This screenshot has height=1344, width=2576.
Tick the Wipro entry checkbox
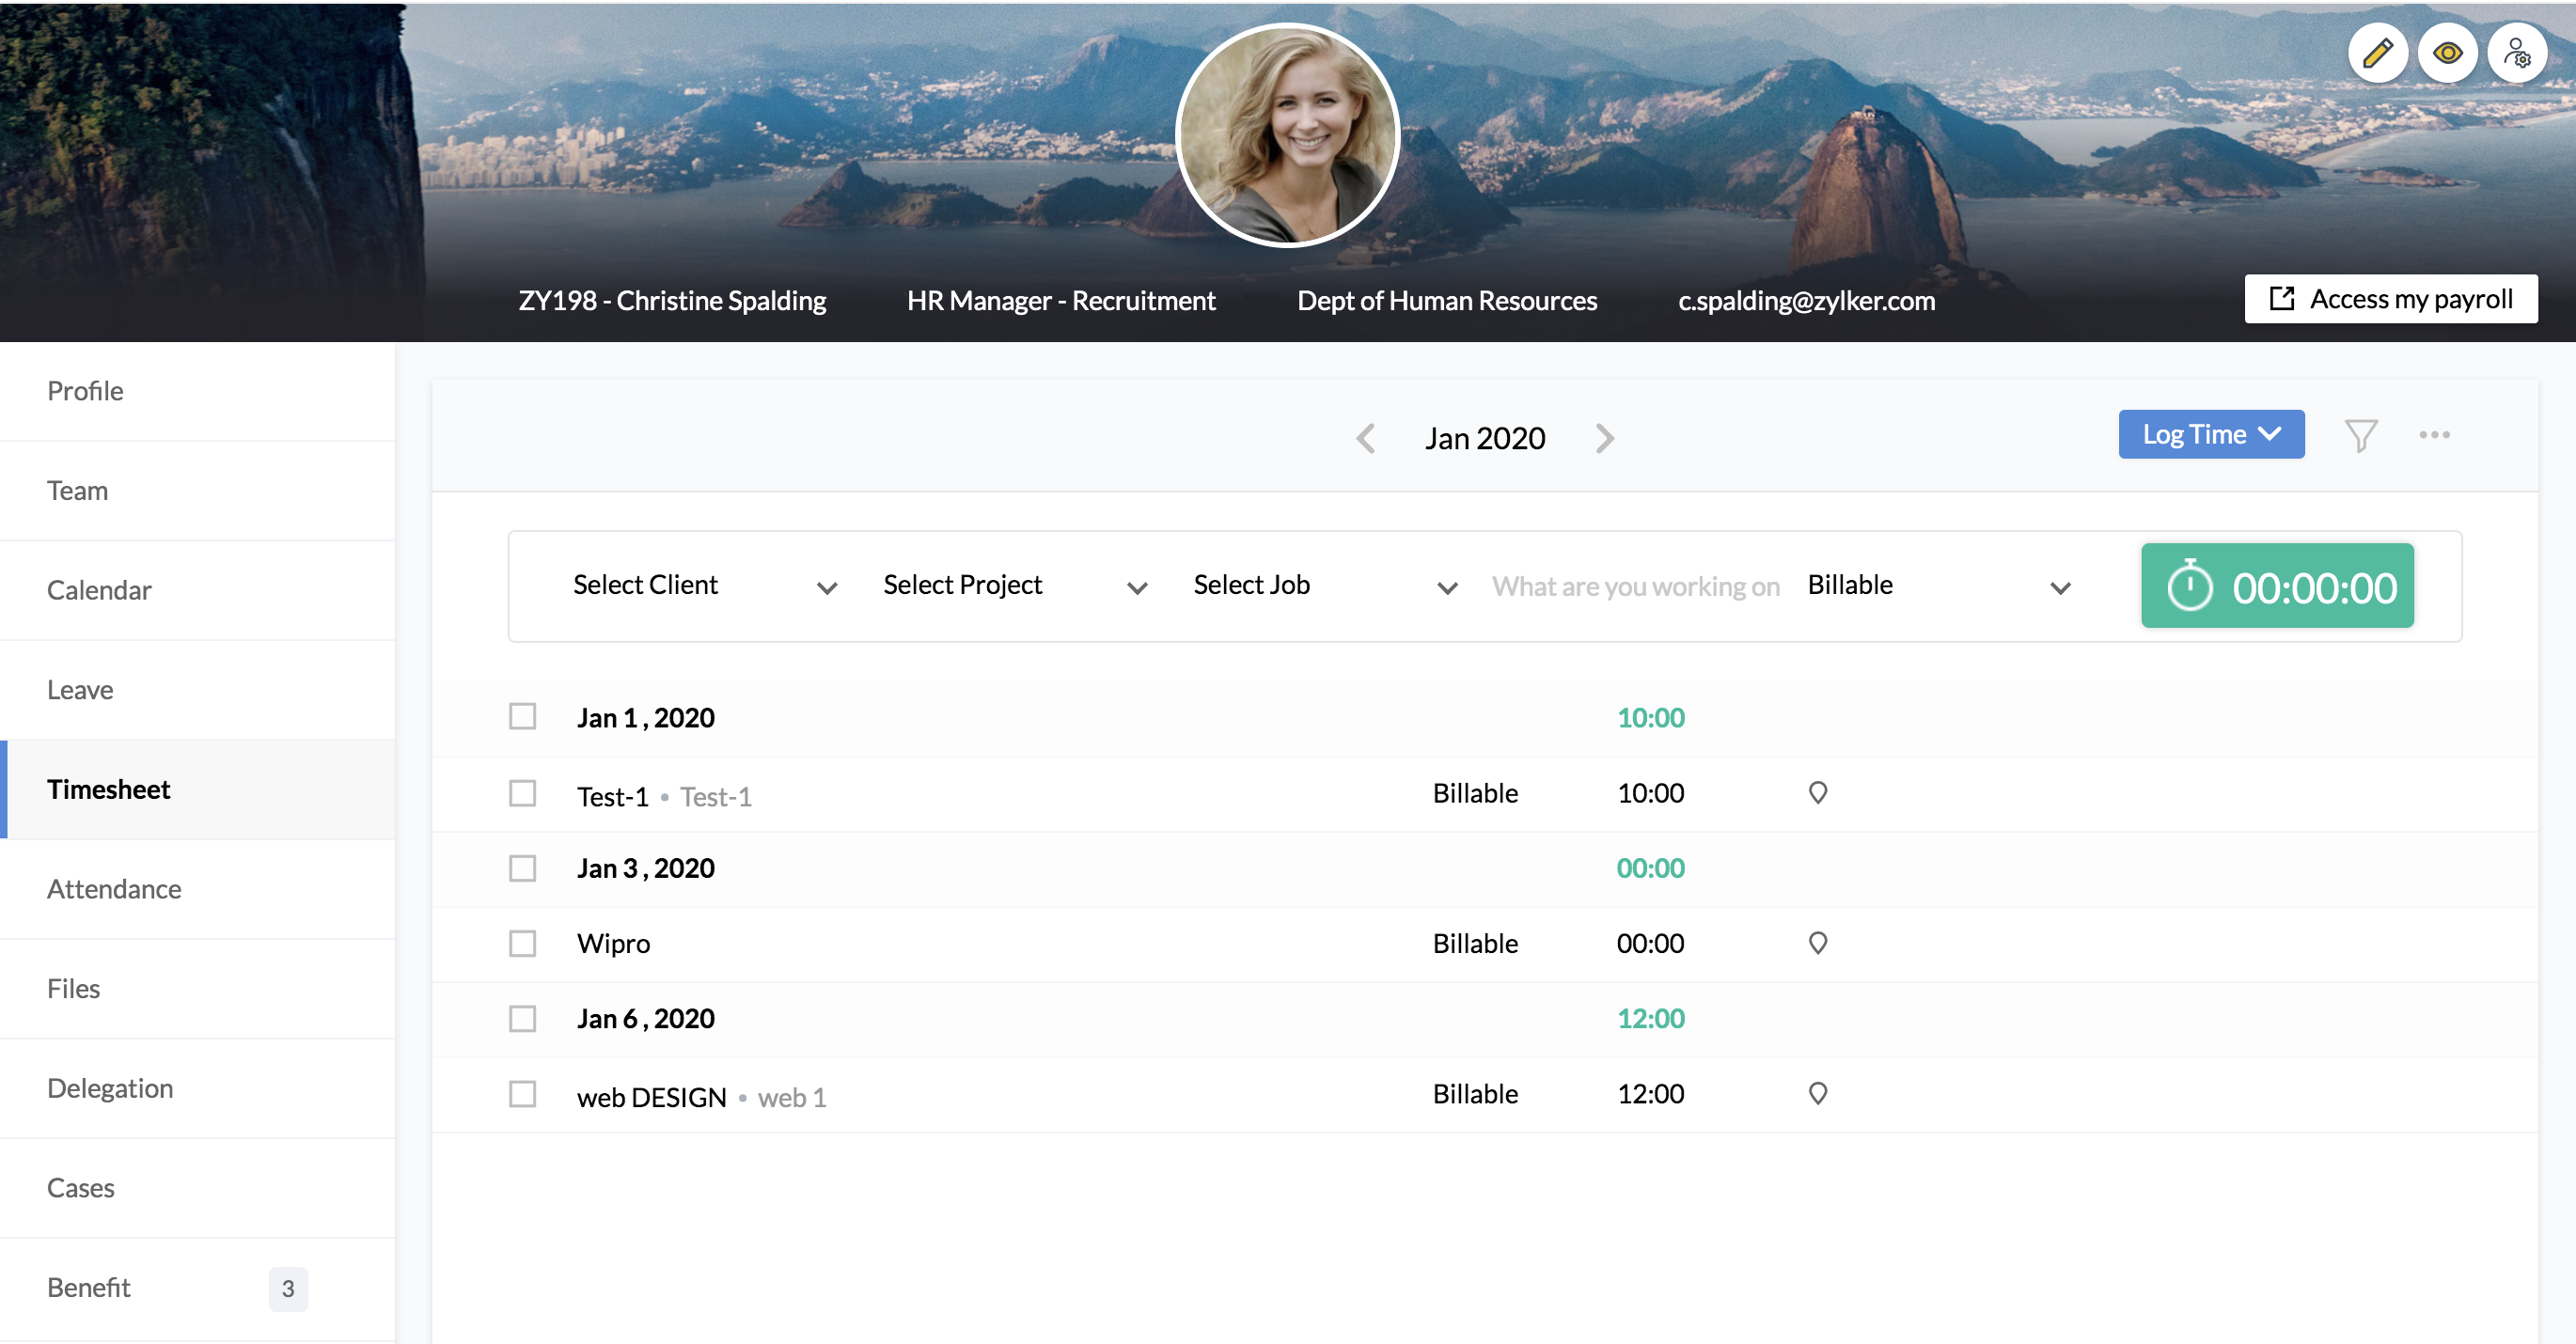pyautogui.click(x=522, y=943)
